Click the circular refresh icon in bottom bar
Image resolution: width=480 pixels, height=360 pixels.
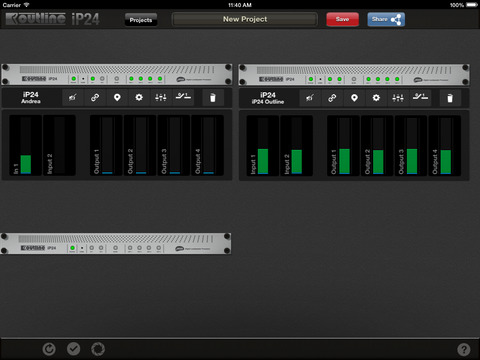(x=49, y=349)
